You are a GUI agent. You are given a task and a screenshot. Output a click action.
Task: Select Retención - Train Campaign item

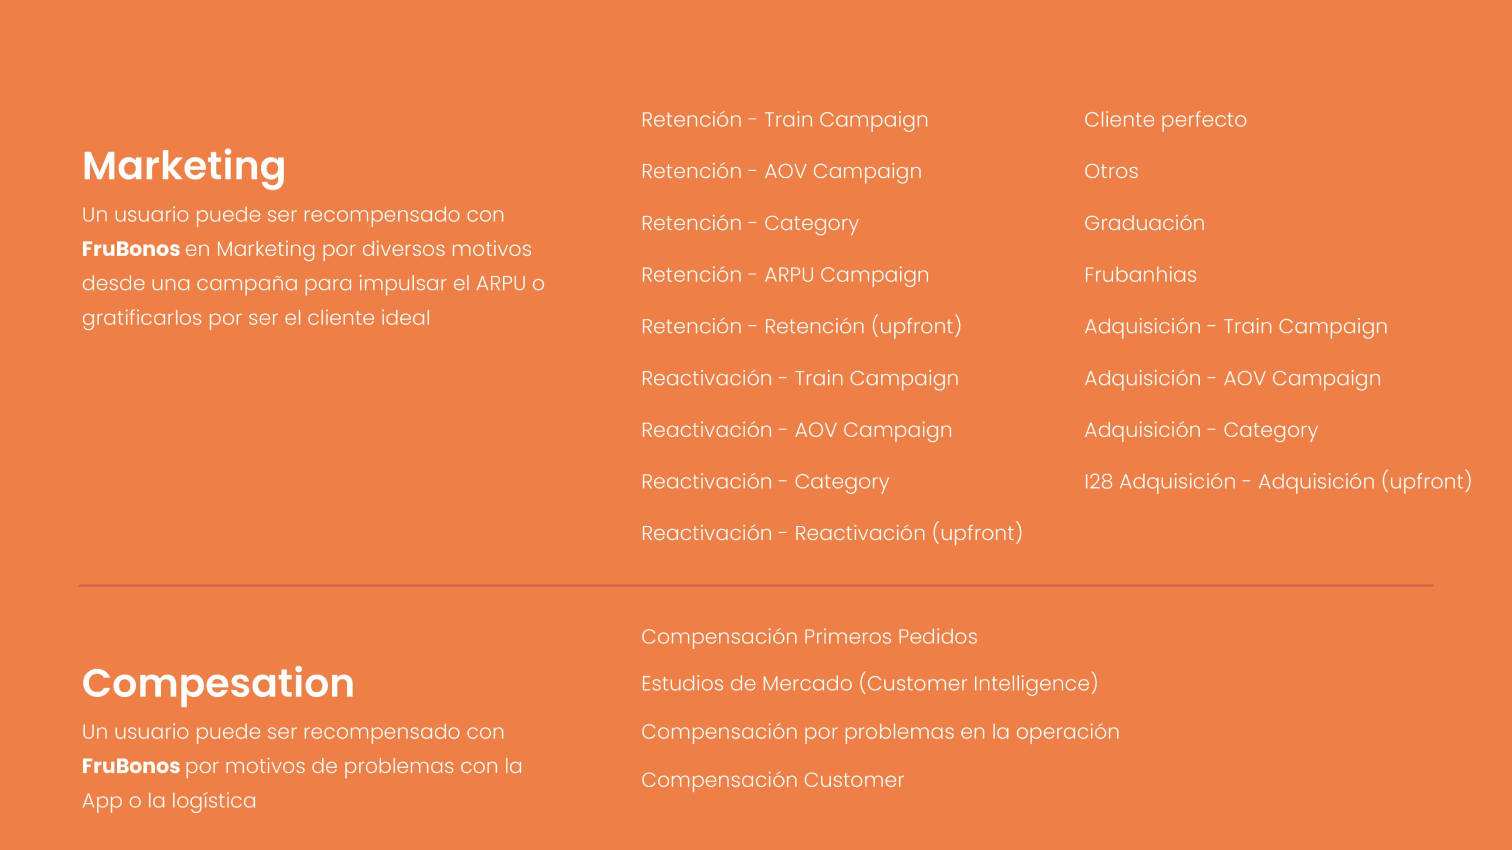(x=784, y=120)
